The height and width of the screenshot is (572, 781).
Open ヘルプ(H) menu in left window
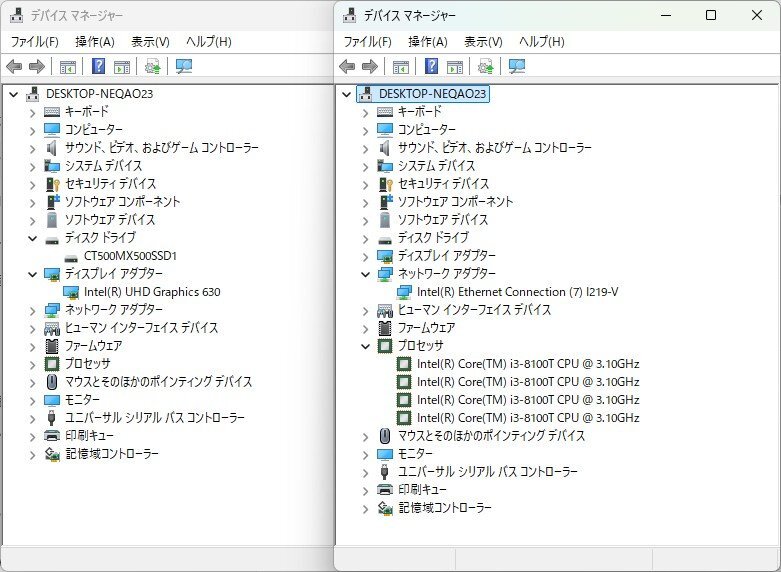(208, 42)
